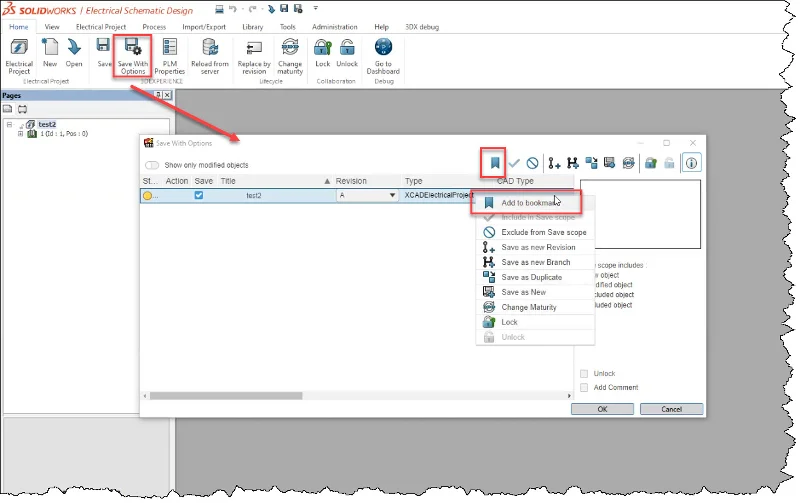
Task: Switch to the Electrical Project tab
Action: pyautogui.click(x=101, y=26)
